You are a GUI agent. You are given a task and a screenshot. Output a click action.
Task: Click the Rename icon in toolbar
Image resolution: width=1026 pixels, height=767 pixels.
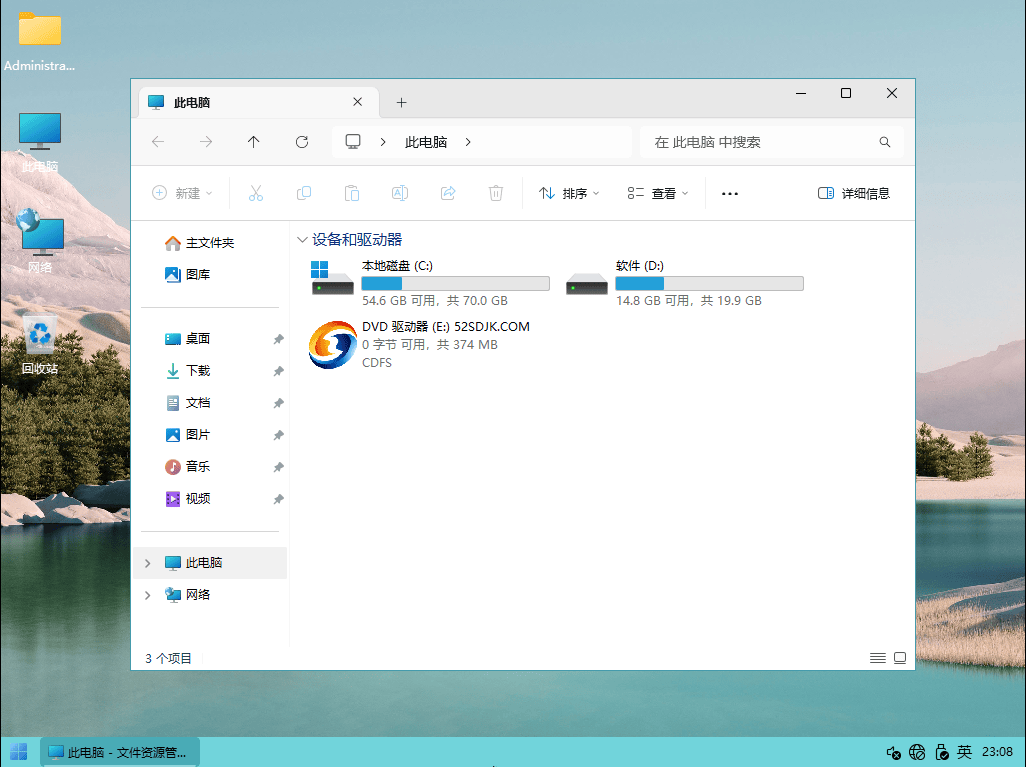[x=400, y=193]
